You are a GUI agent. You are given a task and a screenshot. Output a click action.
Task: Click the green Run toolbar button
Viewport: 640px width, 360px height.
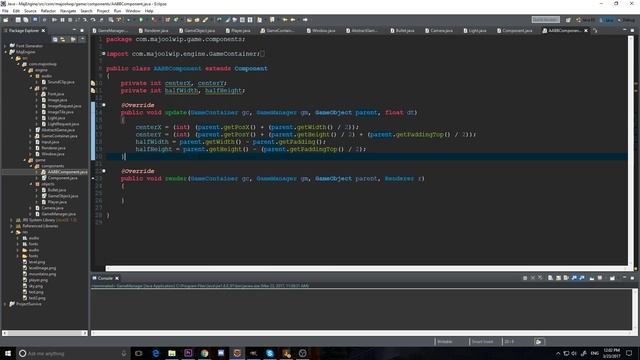point(141,20)
